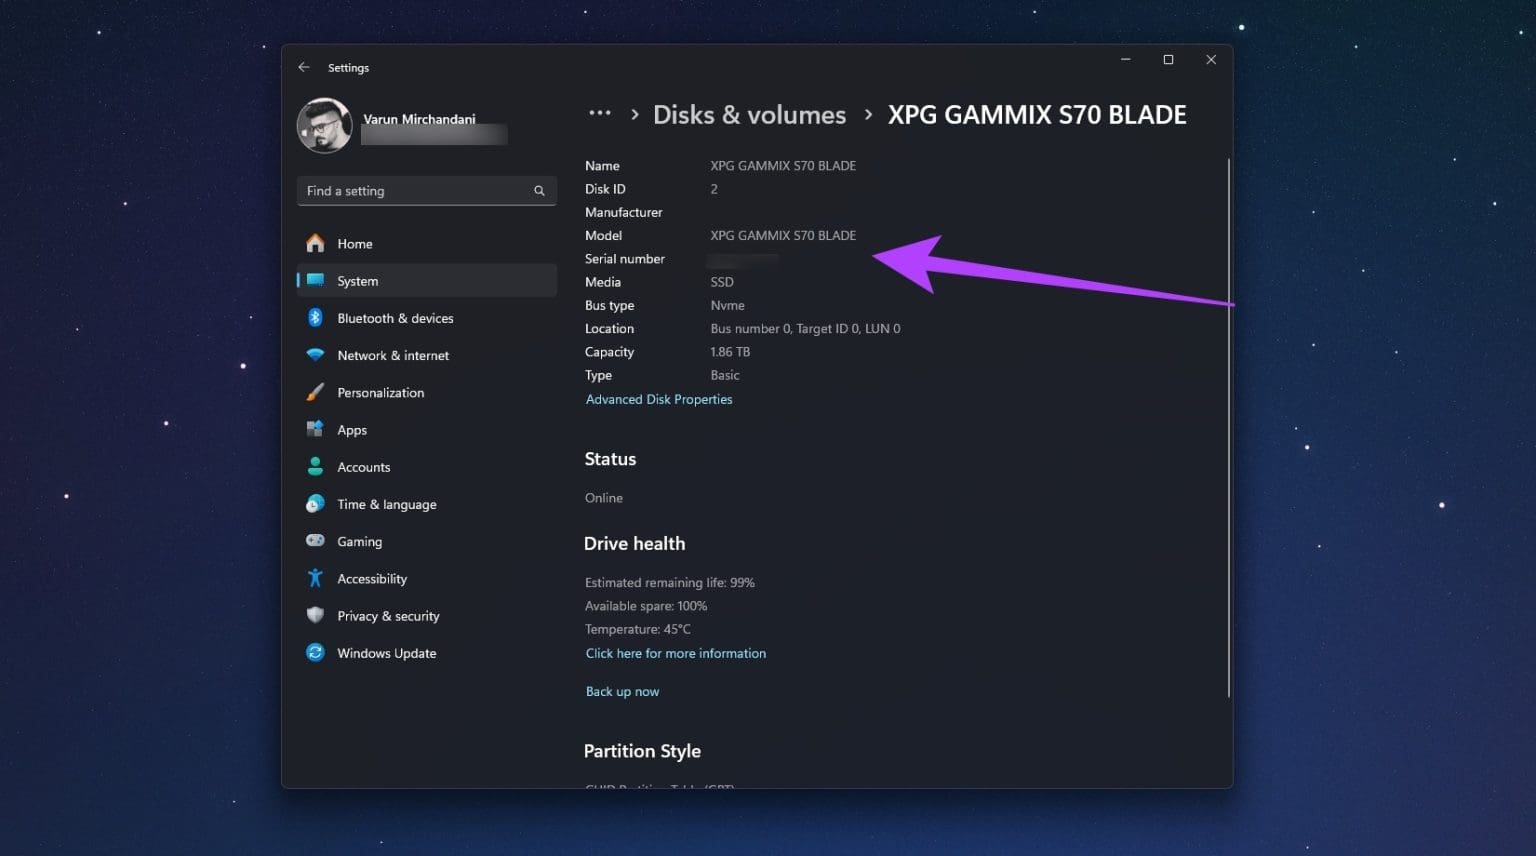1536x856 pixels.
Task: Click inside the Find a setting search box
Action: 420,190
